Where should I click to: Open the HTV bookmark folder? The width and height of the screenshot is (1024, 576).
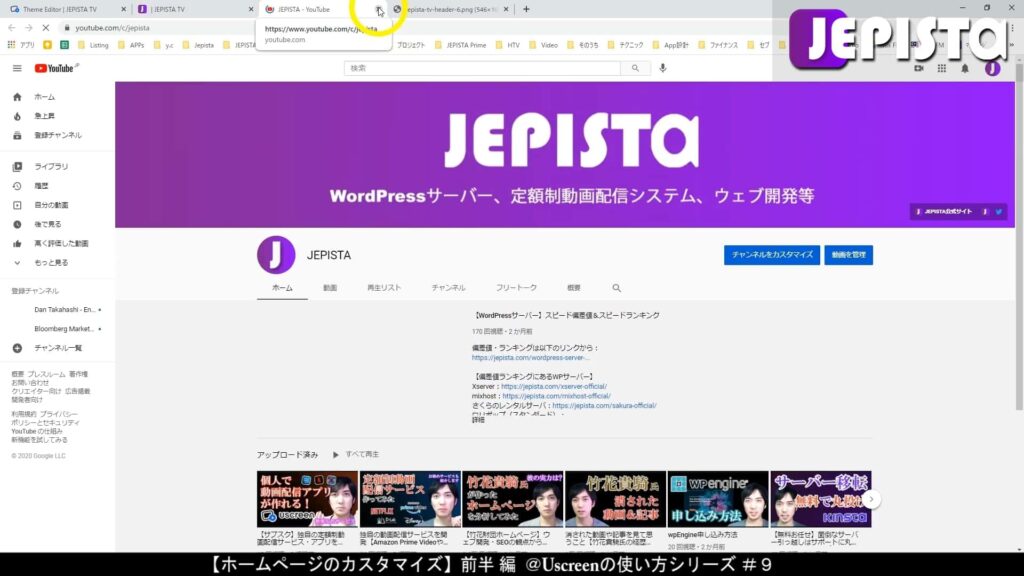[x=507, y=45]
